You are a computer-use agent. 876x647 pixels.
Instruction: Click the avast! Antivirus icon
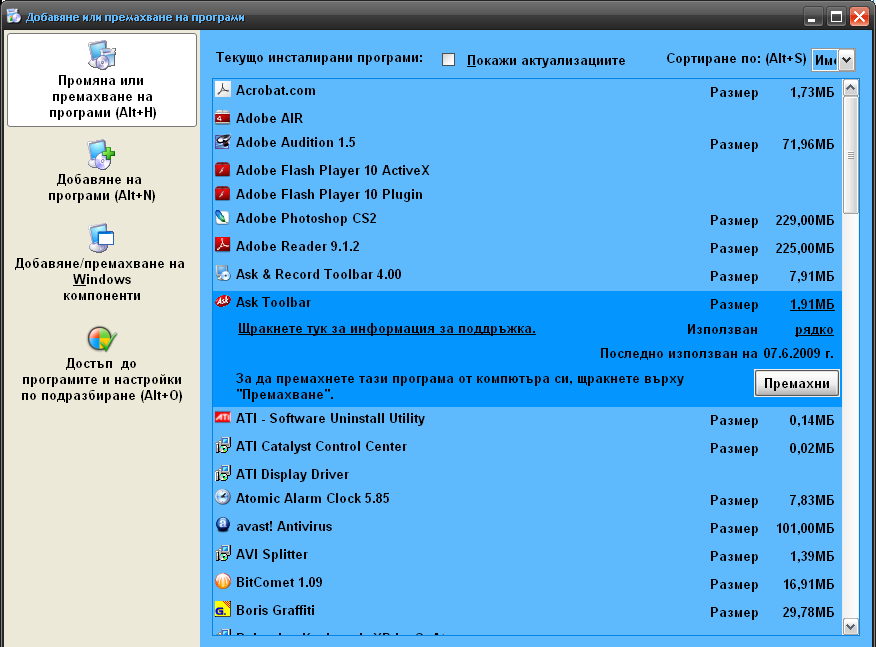(223, 526)
